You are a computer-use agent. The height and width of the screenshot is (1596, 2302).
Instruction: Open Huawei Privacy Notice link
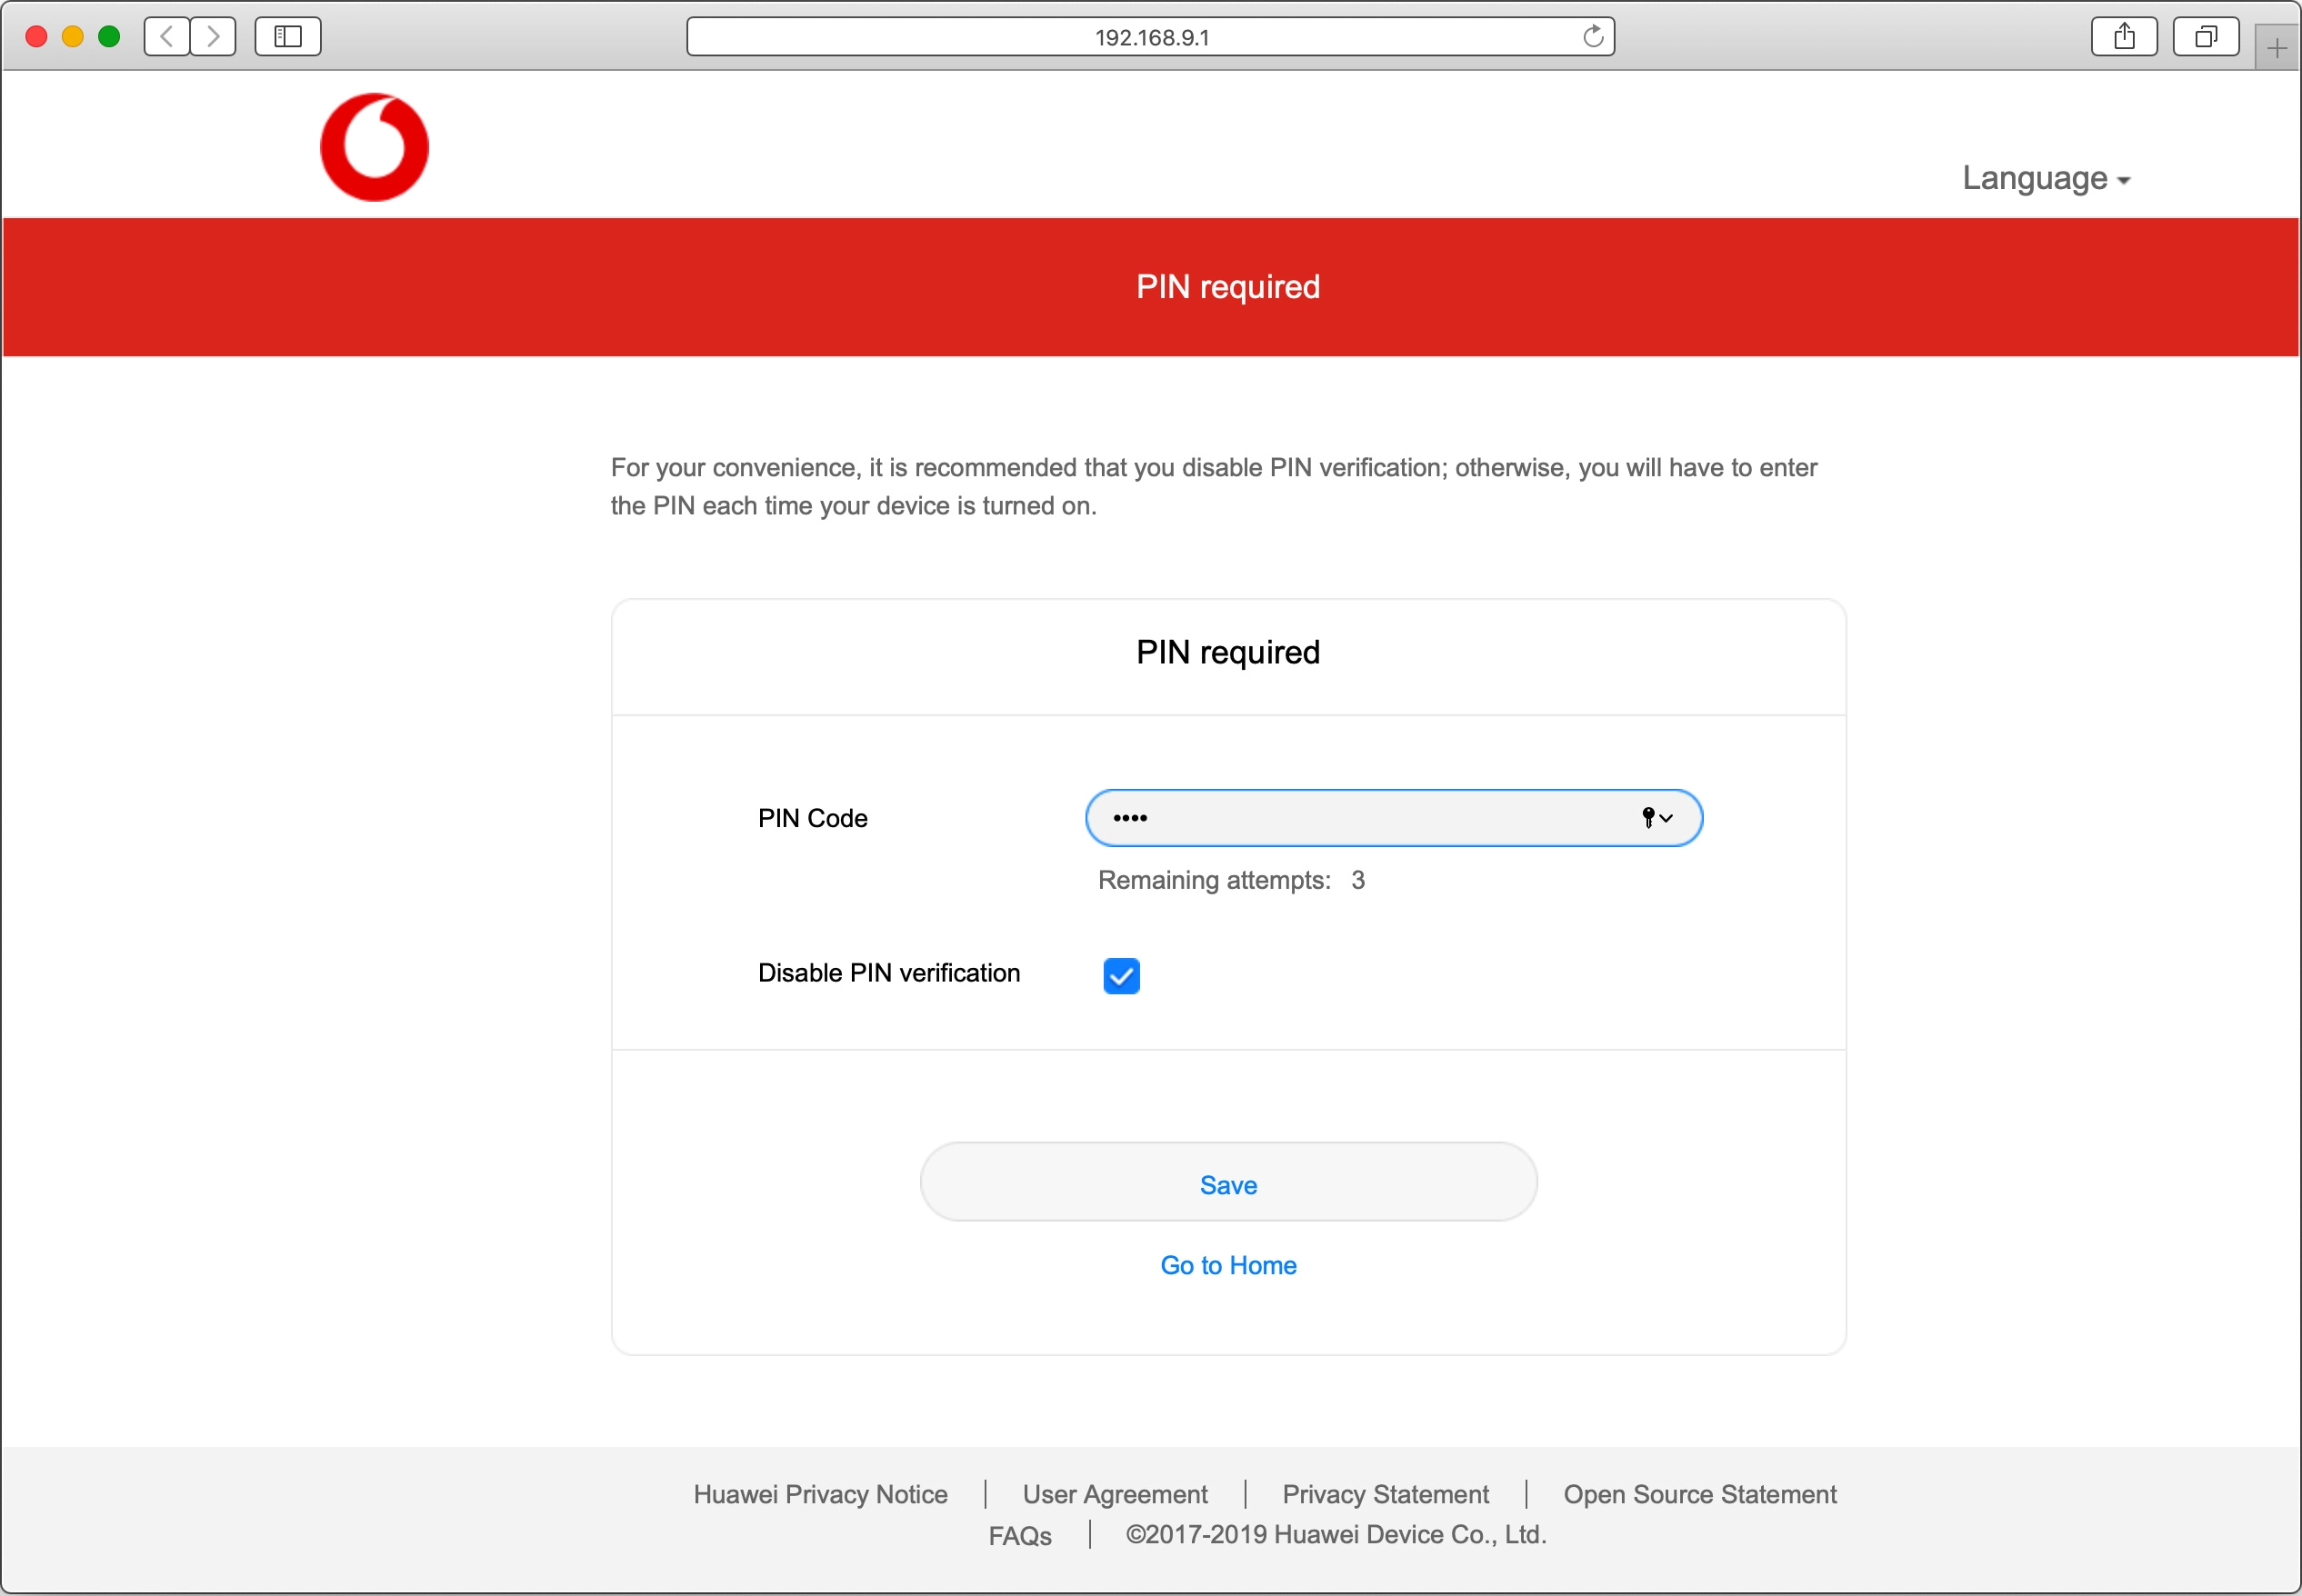(820, 1494)
